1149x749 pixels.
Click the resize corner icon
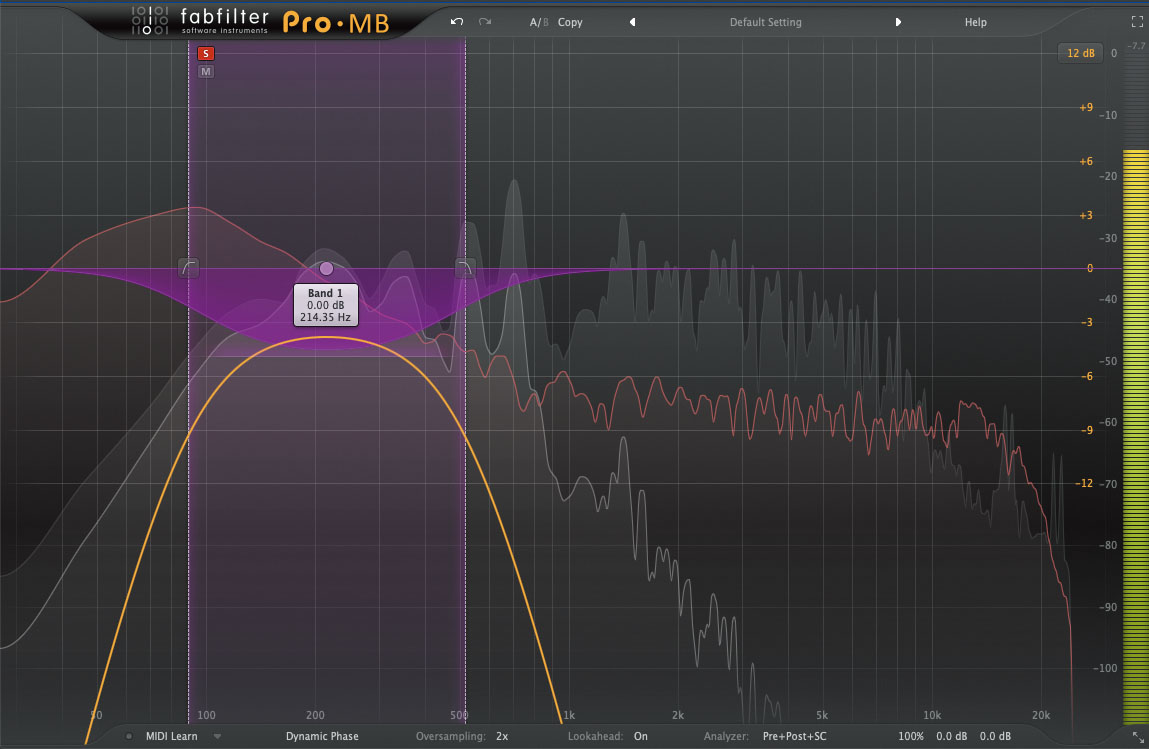(1137, 735)
